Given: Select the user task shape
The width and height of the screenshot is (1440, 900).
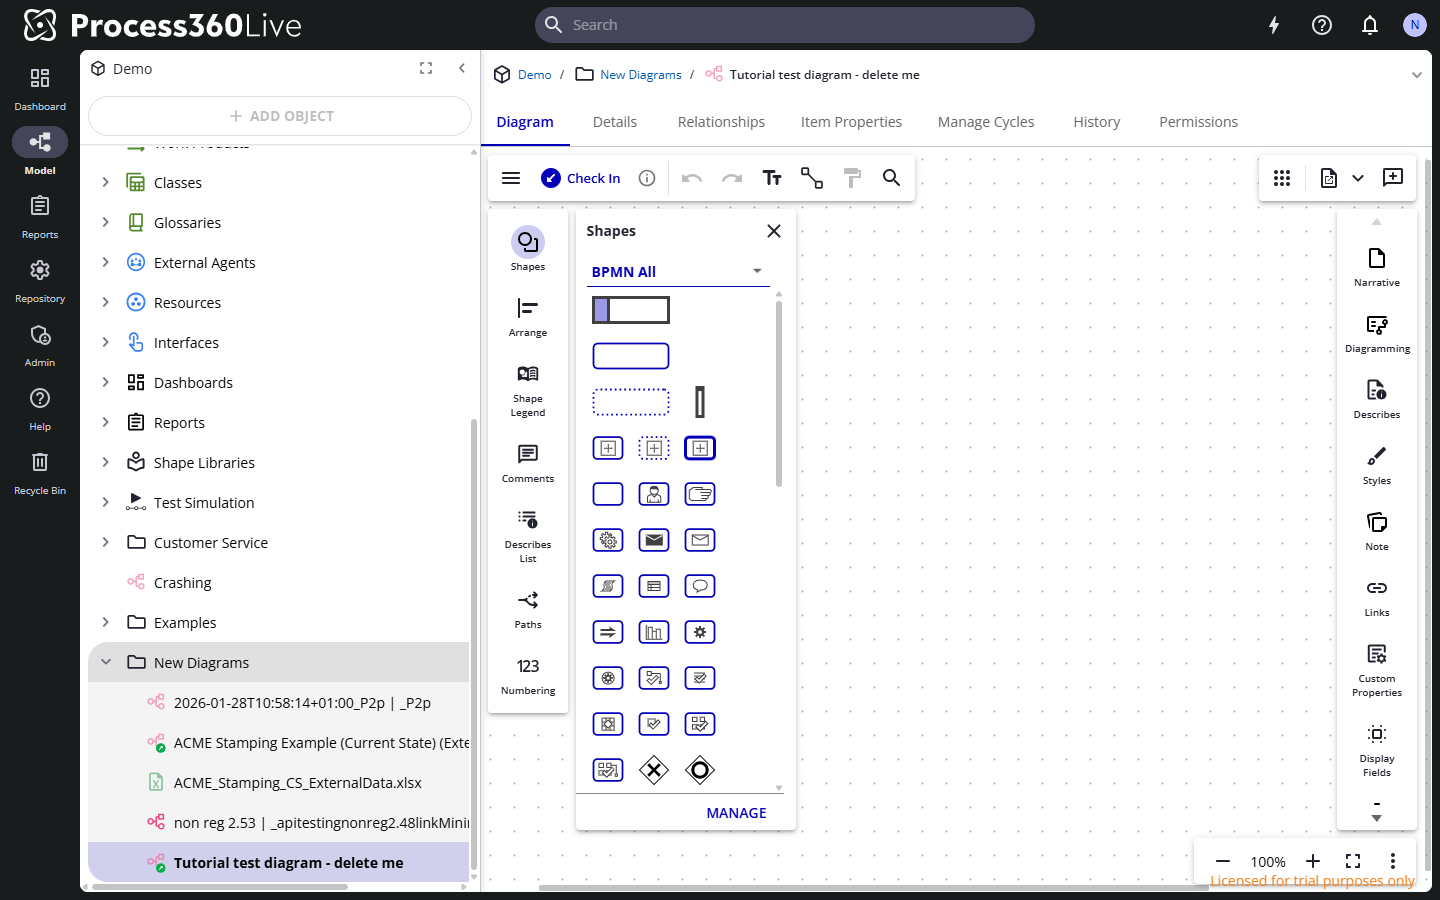Looking at the screenshot, I should pos(654,494).
